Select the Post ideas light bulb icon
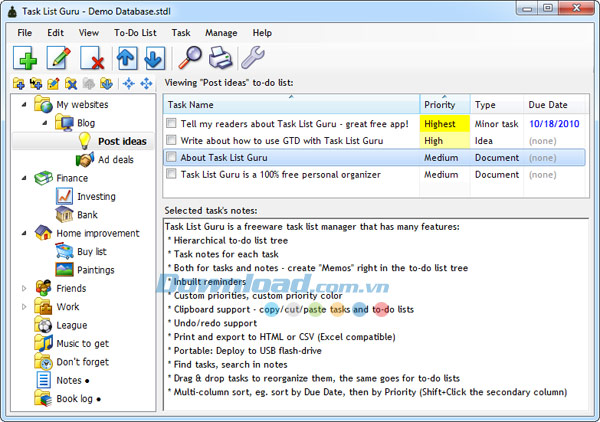 point(85,140)
